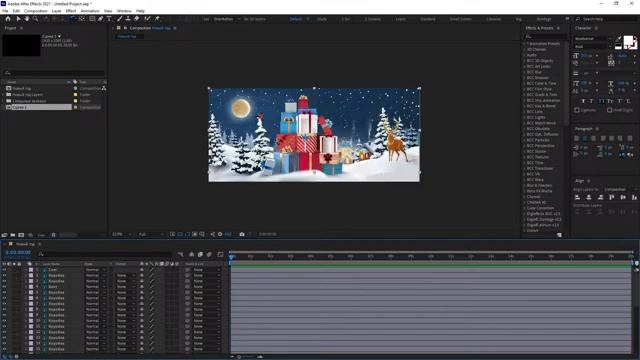Align layers to right edge
This screenshot has width=640, height=360.
[600, 198]
